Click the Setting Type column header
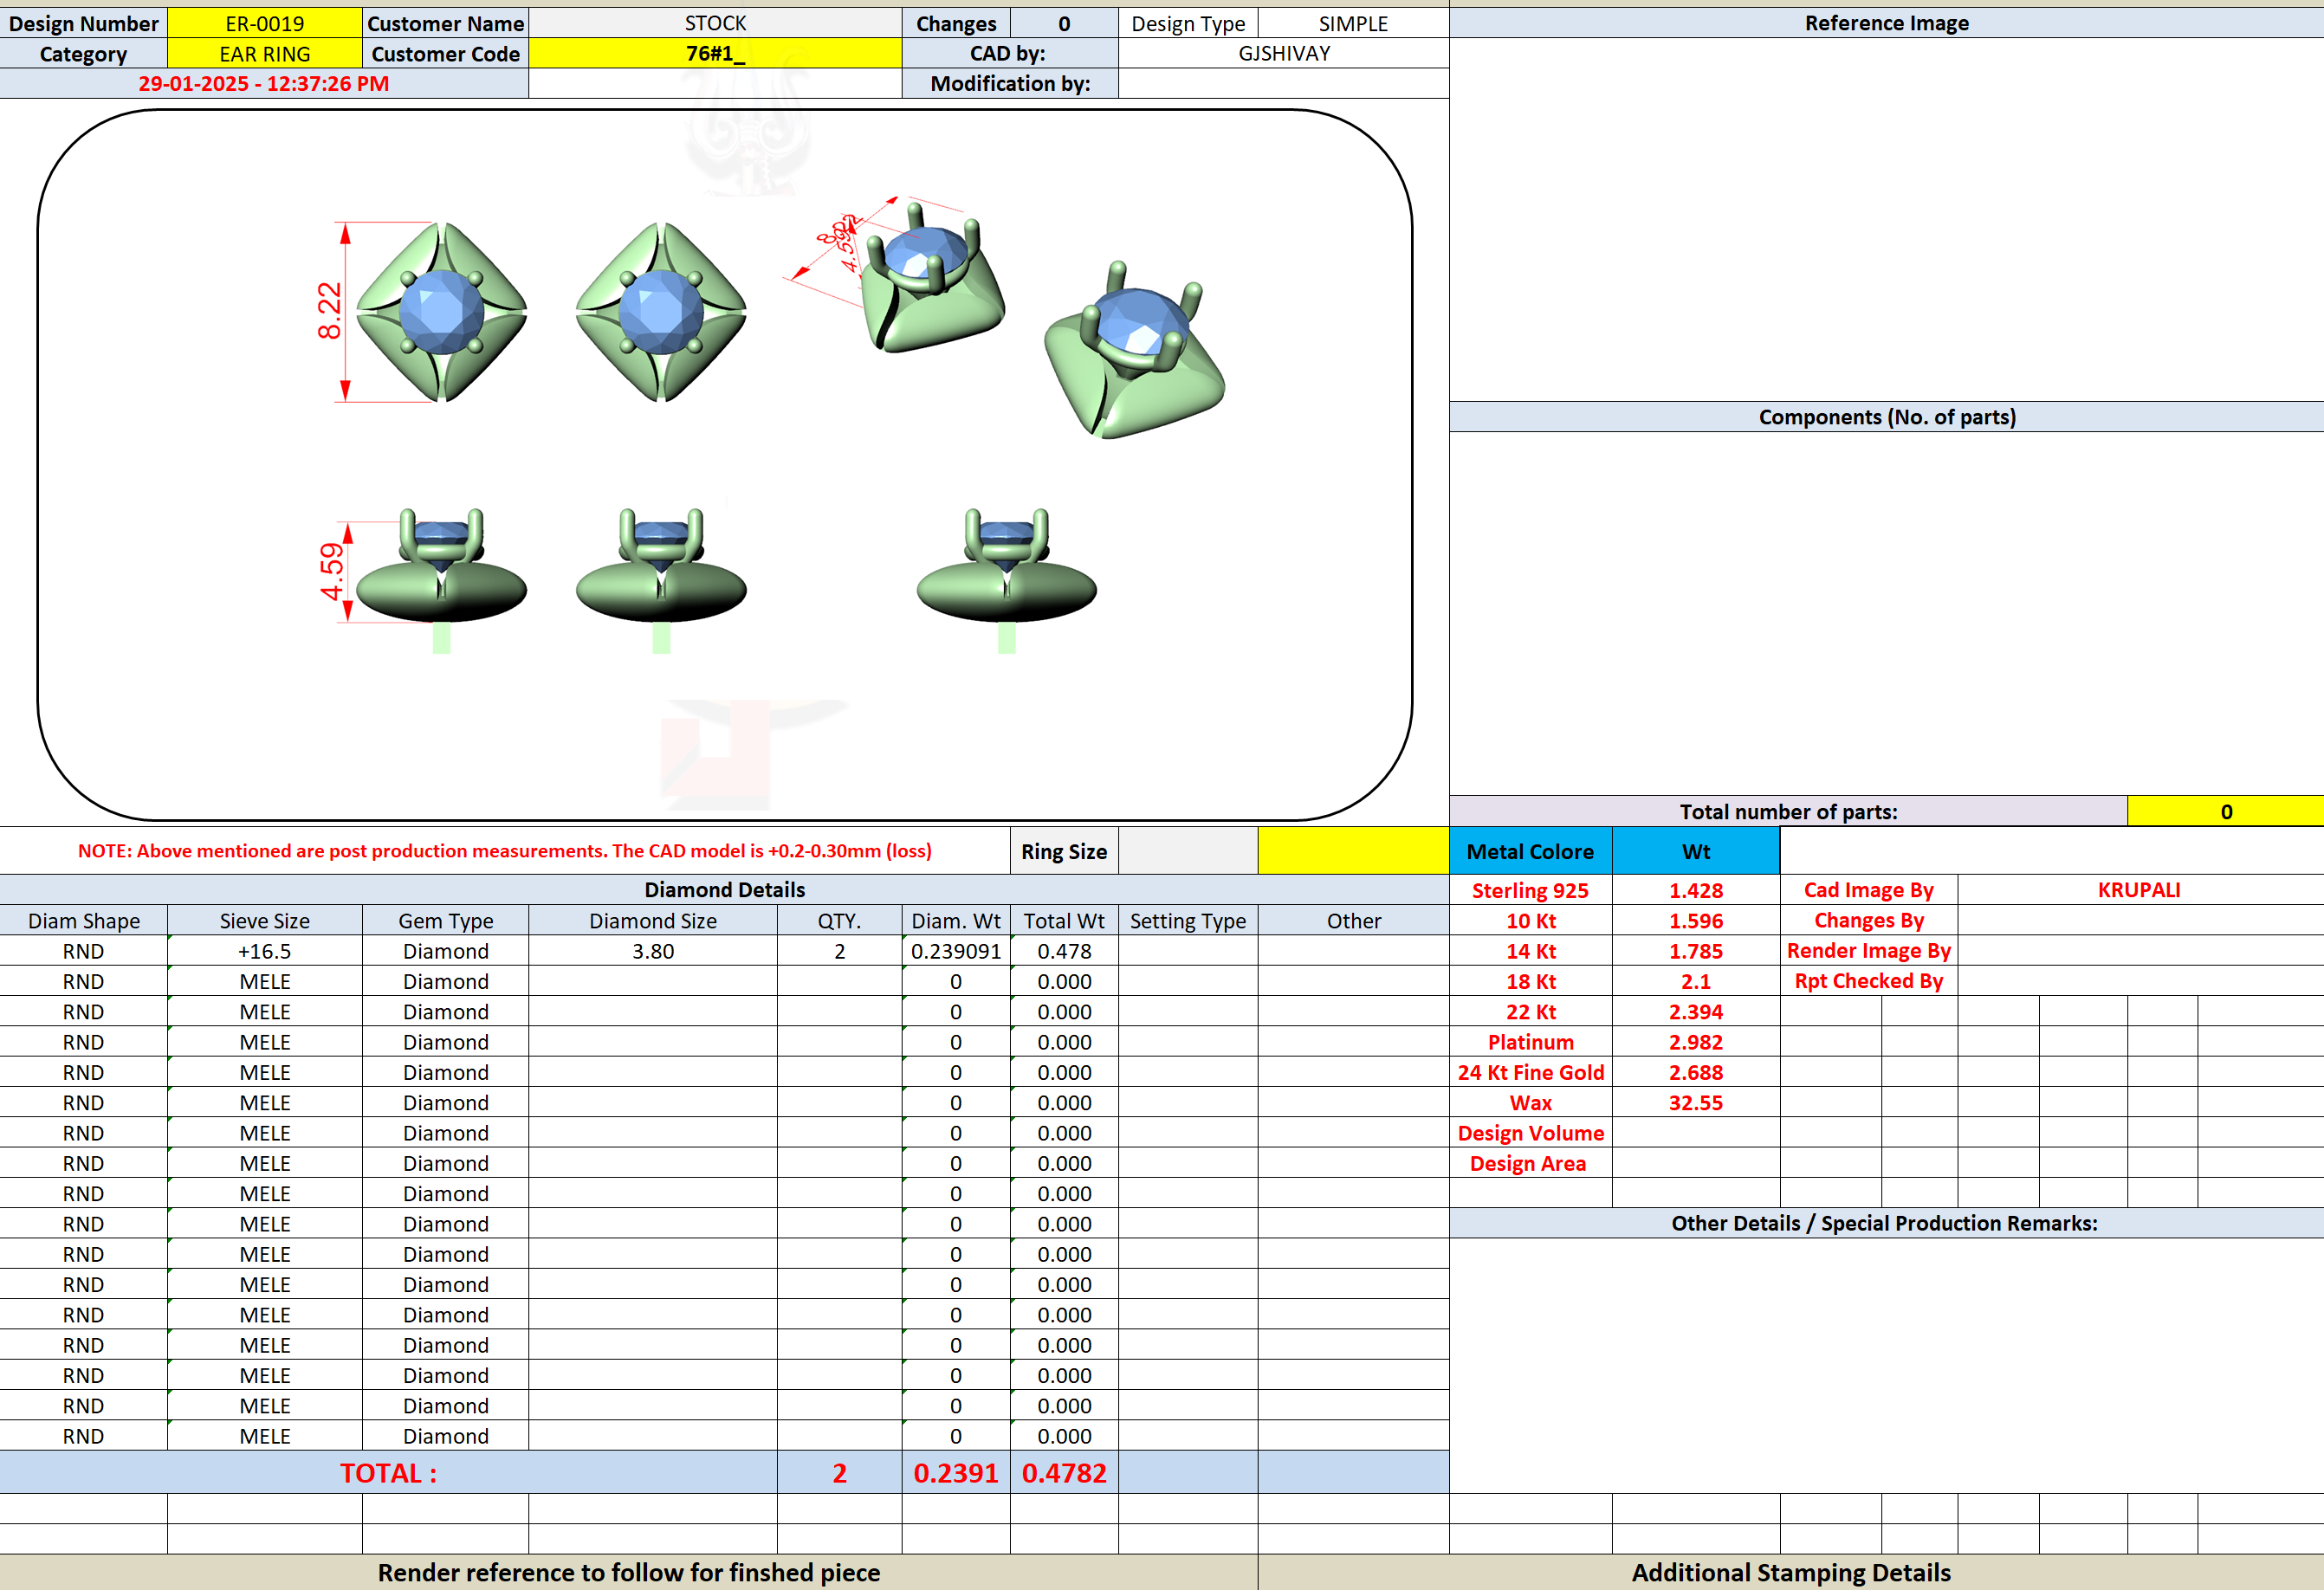 (x=1188, y=921)
